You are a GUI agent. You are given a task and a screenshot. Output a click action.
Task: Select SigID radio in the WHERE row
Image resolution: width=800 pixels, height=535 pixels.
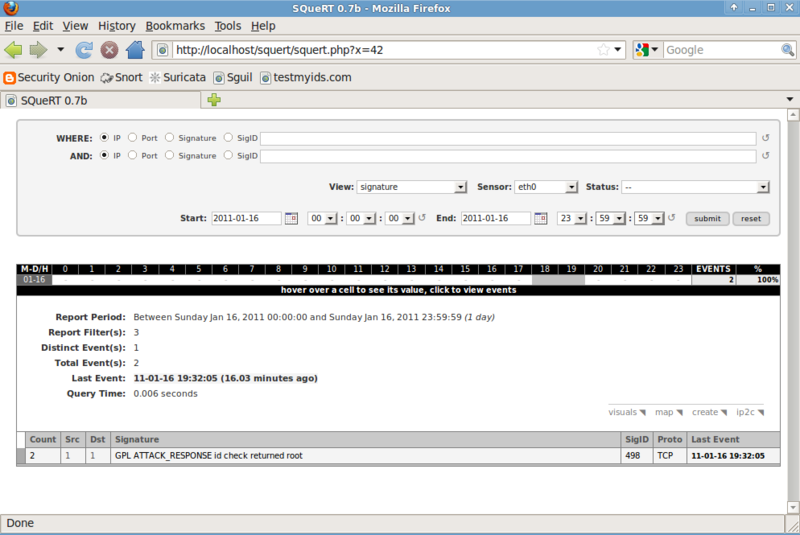[x=228, y=137]
